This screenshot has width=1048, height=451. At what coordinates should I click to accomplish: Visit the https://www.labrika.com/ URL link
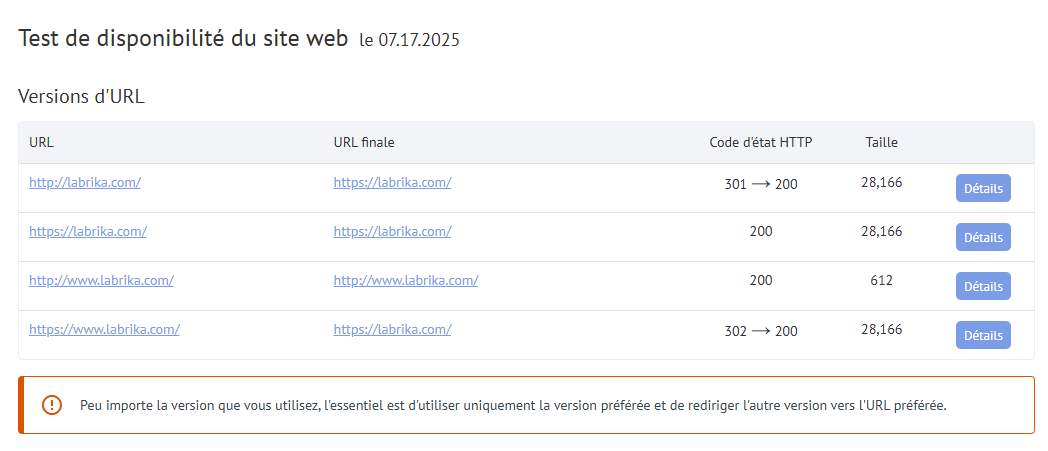tap(104, 329)
